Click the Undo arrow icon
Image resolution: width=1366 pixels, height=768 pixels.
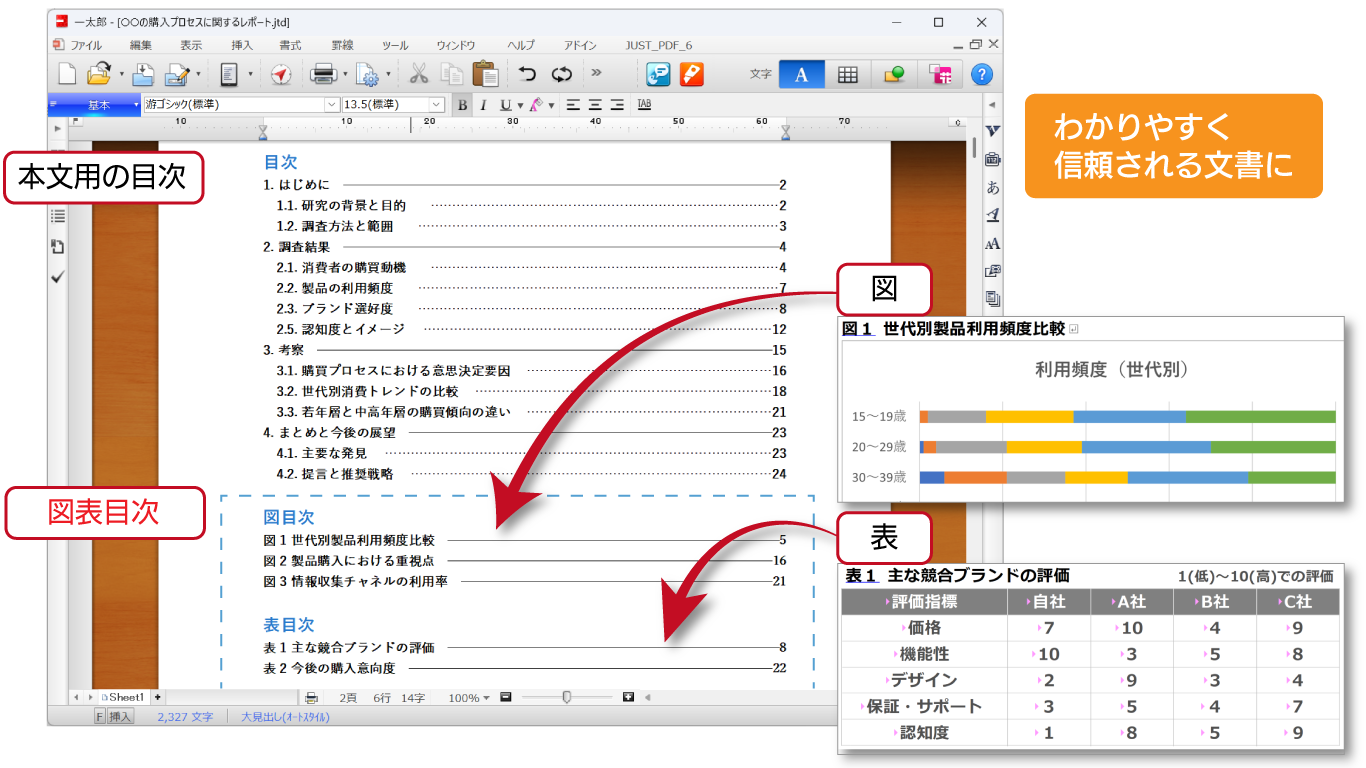point(527,74)
